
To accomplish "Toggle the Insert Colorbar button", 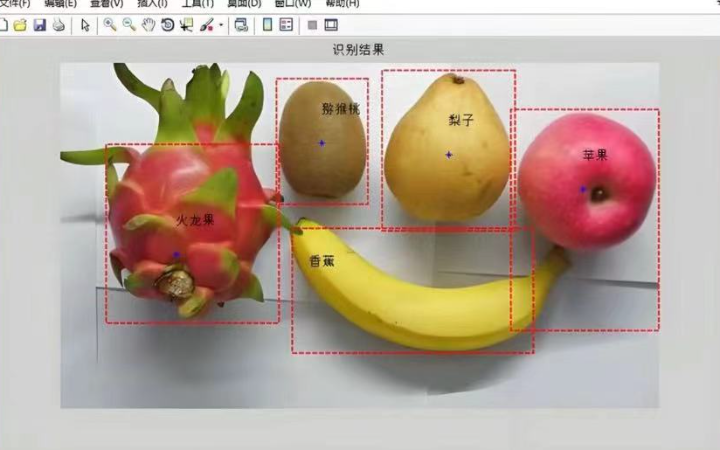I will pos(267,25).
